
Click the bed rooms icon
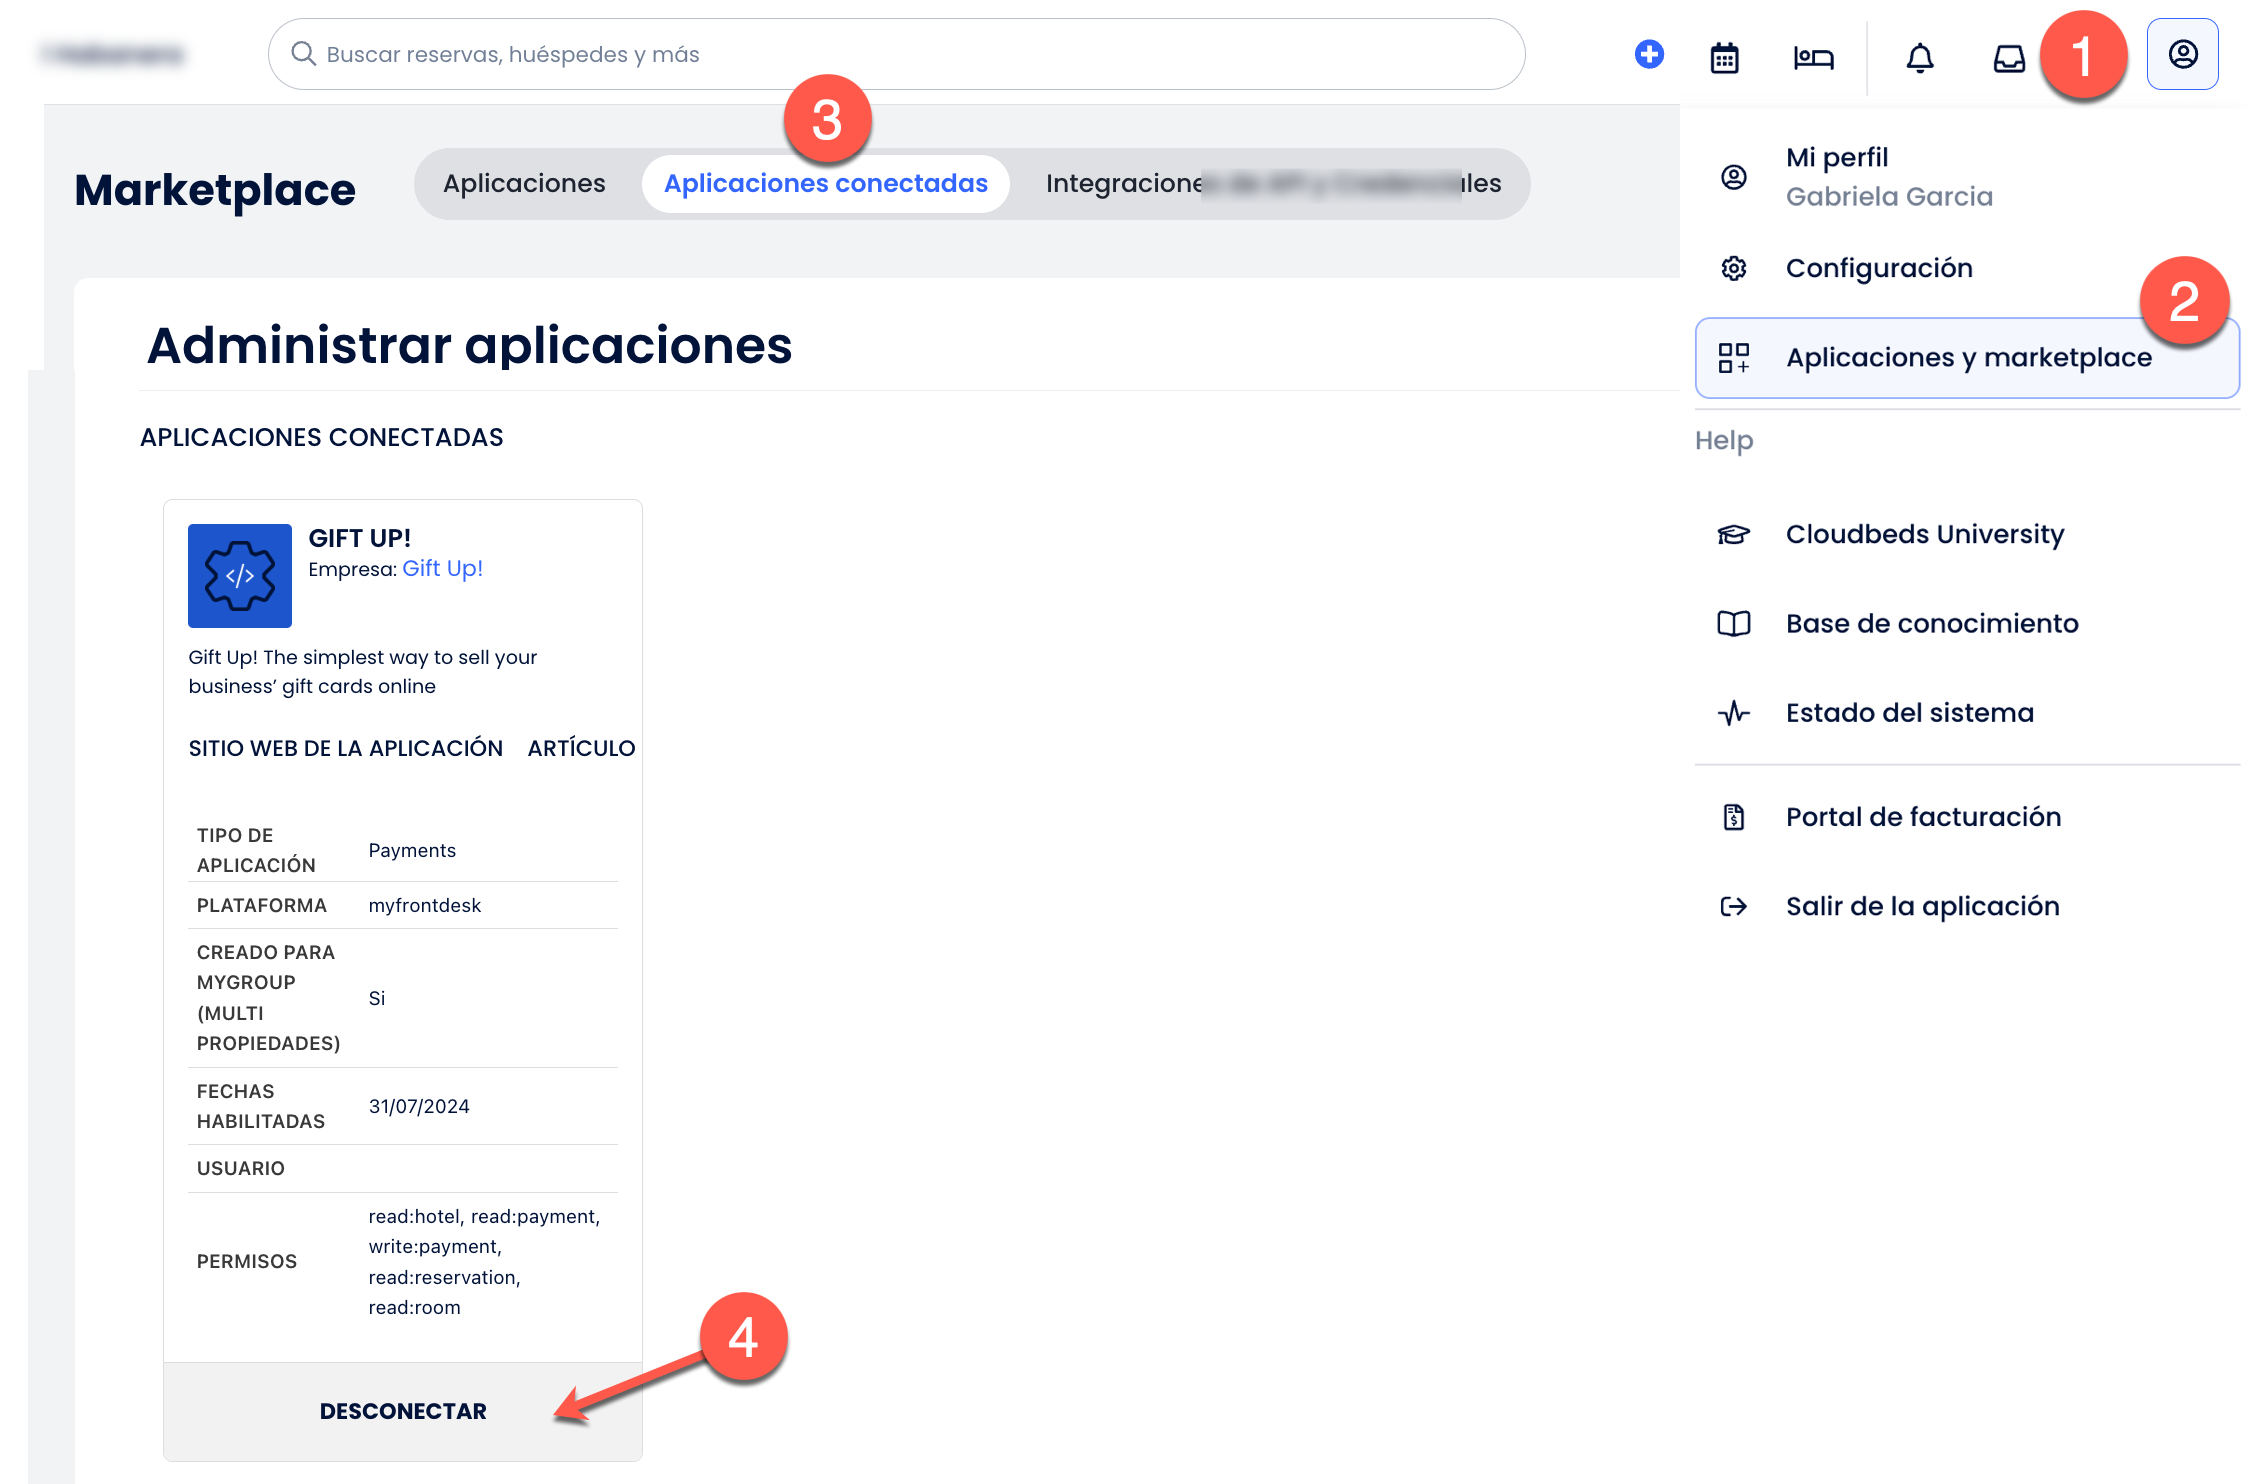point(1813,57)
